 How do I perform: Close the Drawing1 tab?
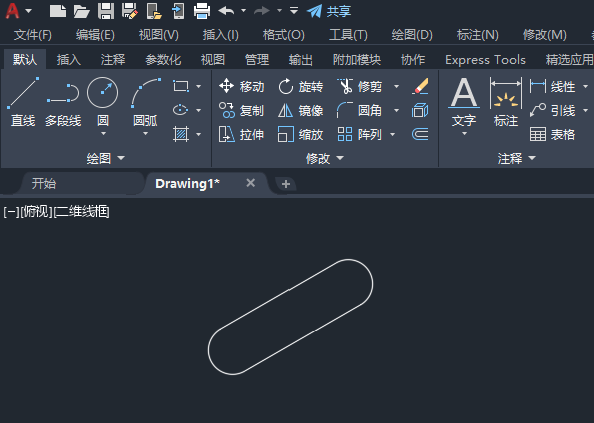click(250, 183)
